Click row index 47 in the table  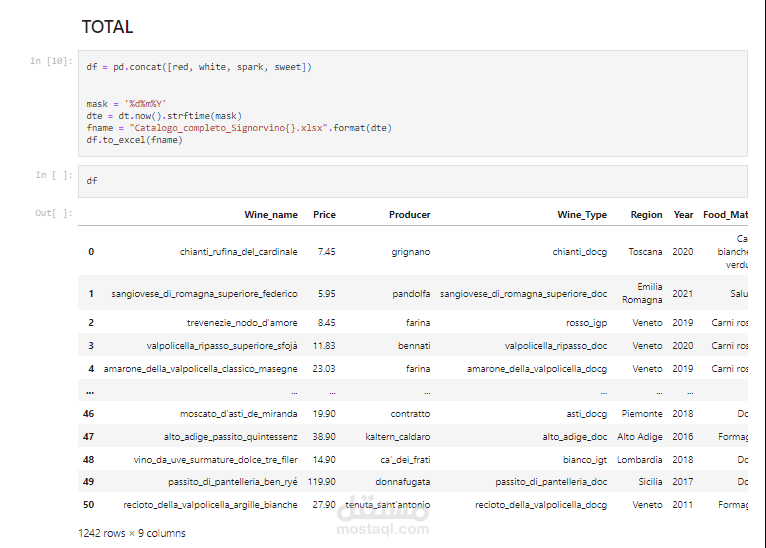tap(89, 437)
